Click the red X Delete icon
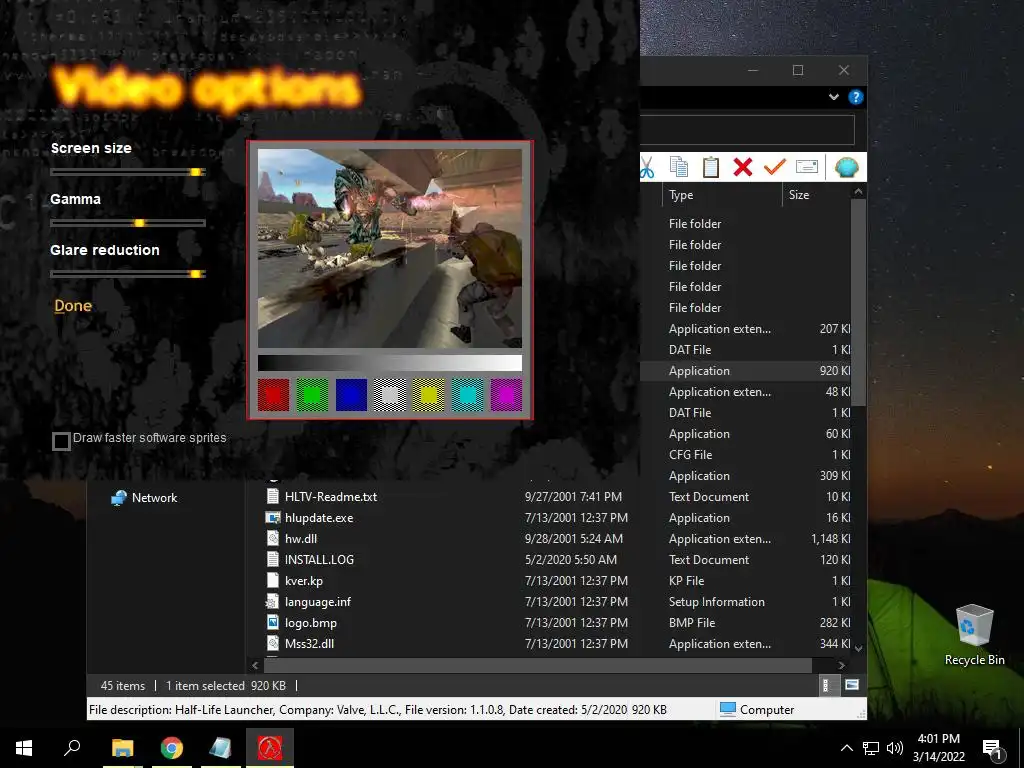1024x768 pixels. click(x=743, y=167)
